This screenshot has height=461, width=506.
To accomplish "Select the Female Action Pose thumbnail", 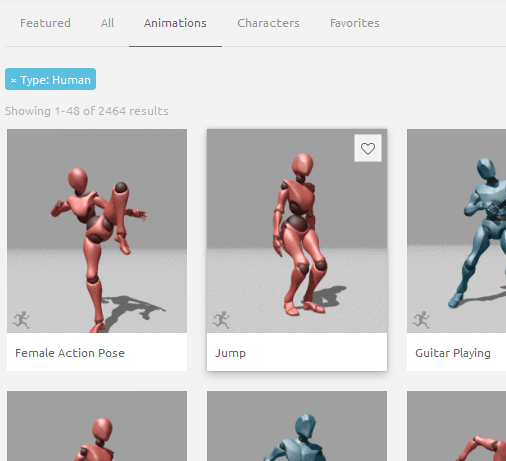I will (x=97, y=231).
